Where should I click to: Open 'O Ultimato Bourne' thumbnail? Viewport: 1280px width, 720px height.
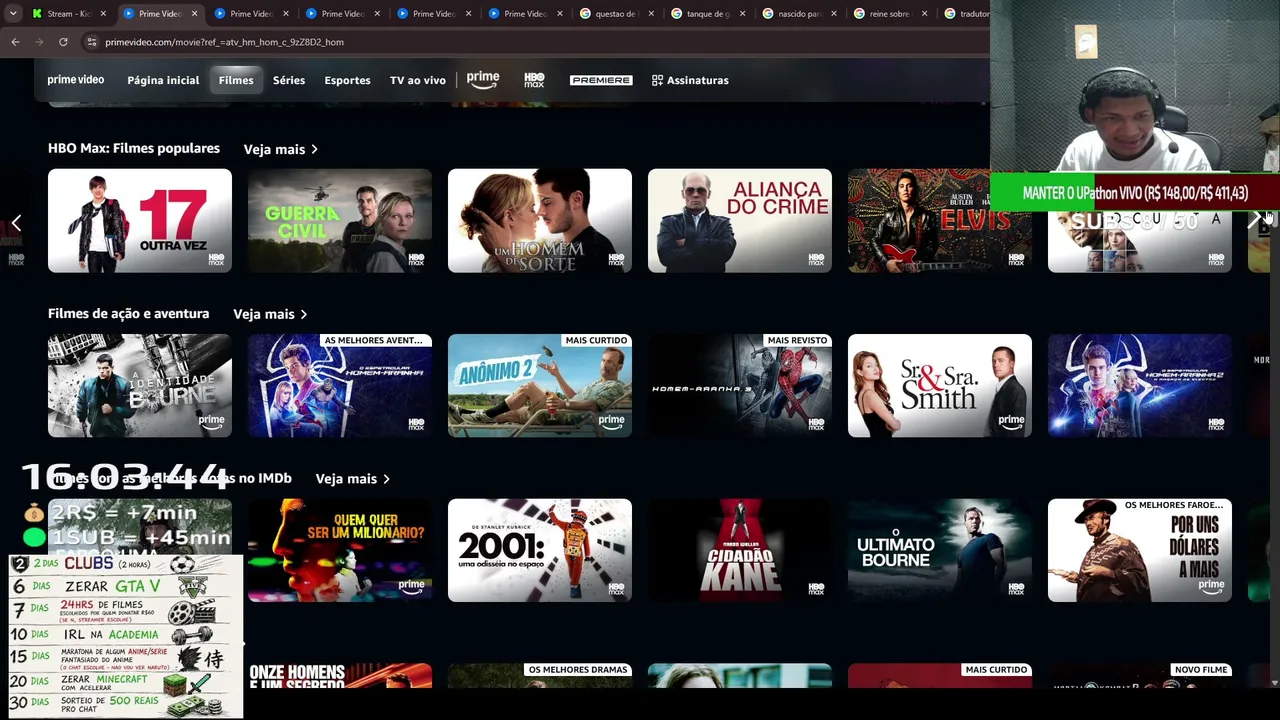940,551
